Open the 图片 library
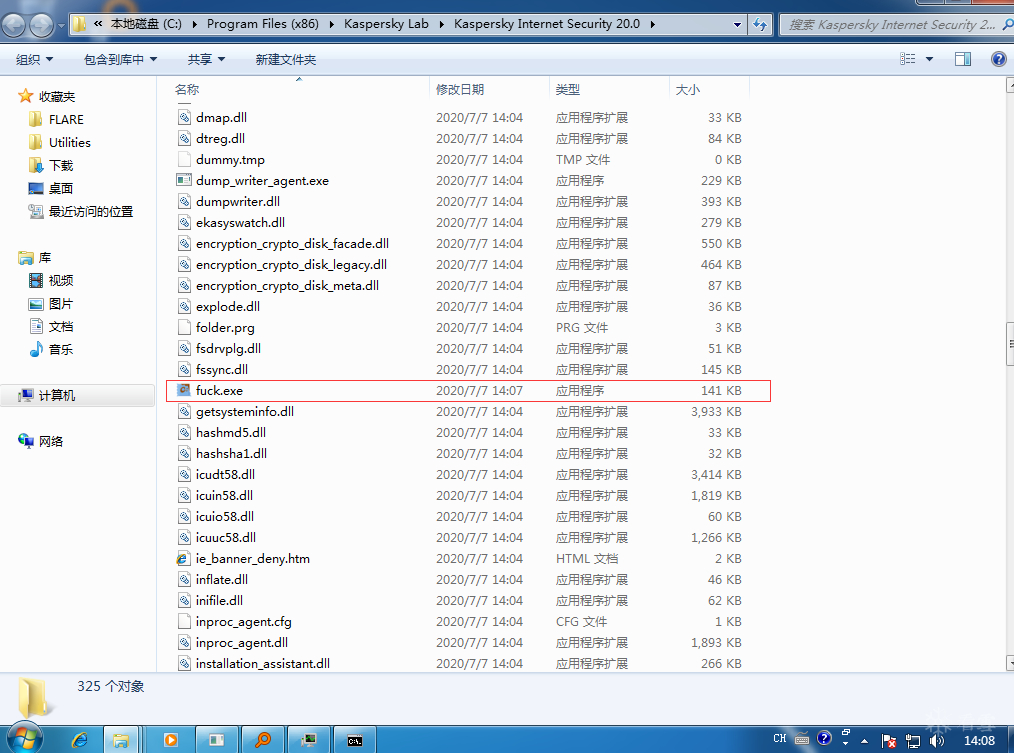This screenshot has height=753, width=1014. [61, 303]
